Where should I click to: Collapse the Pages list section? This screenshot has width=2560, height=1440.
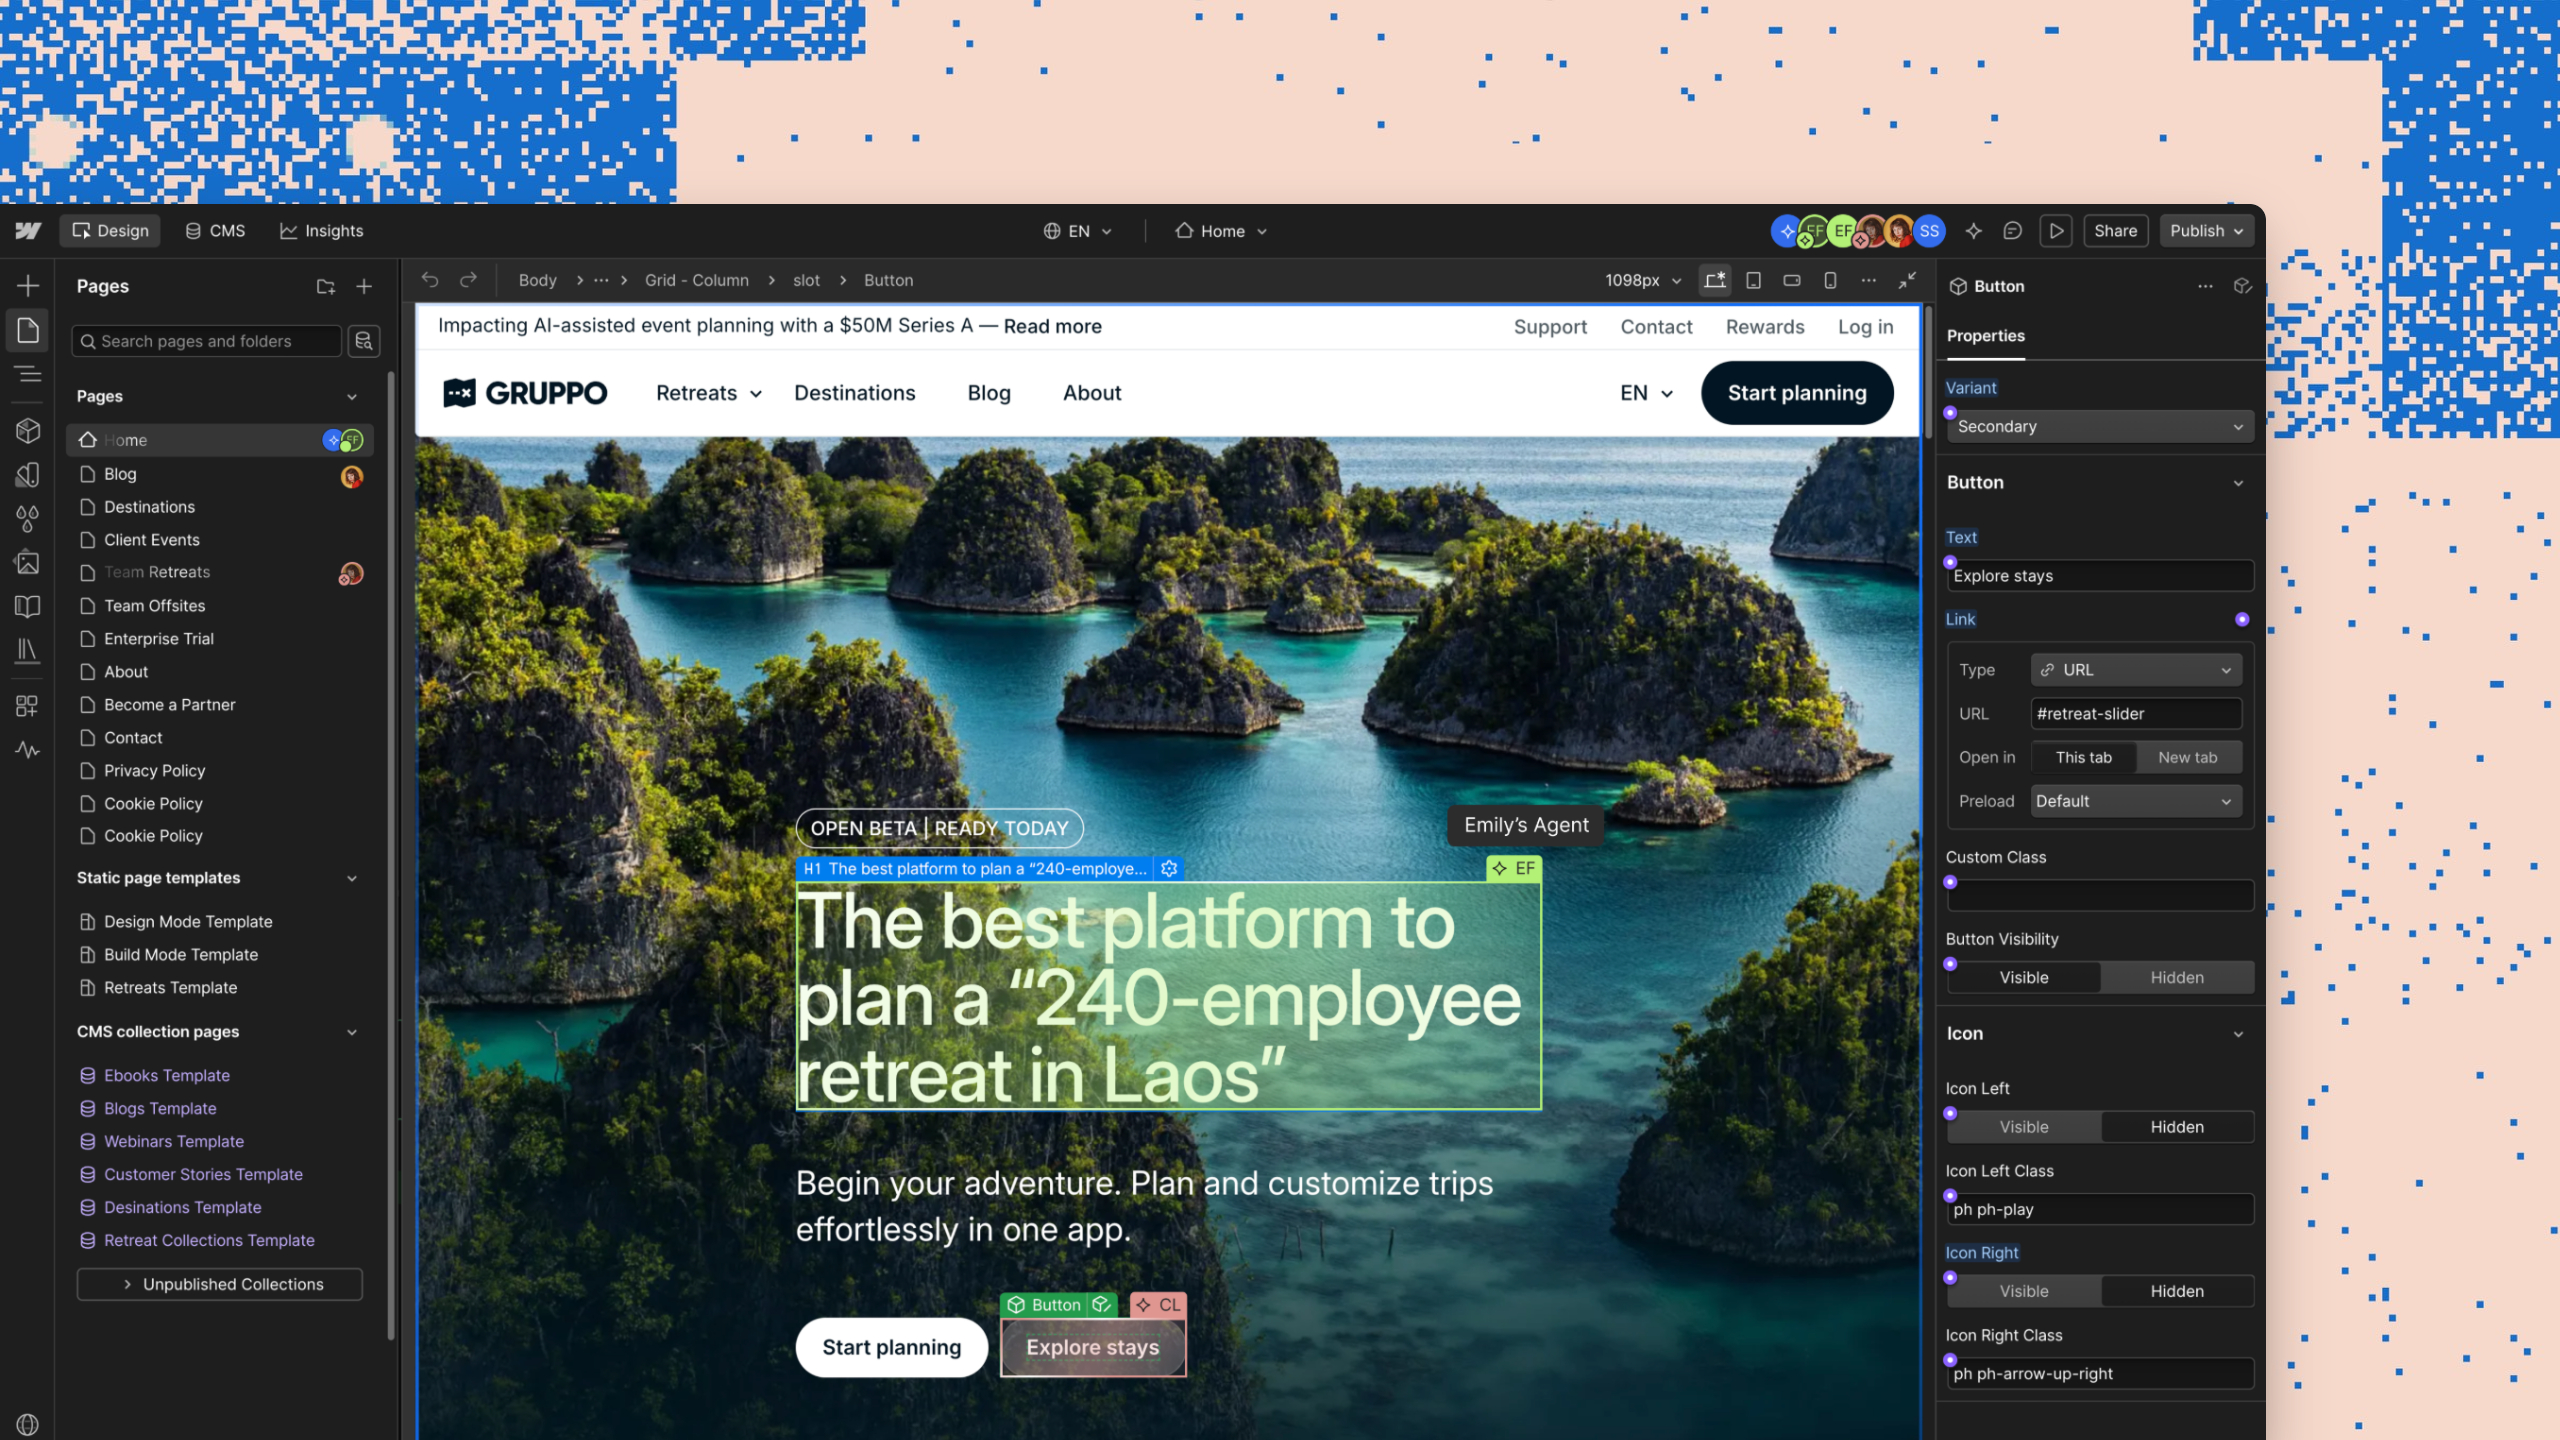point(352,397)
